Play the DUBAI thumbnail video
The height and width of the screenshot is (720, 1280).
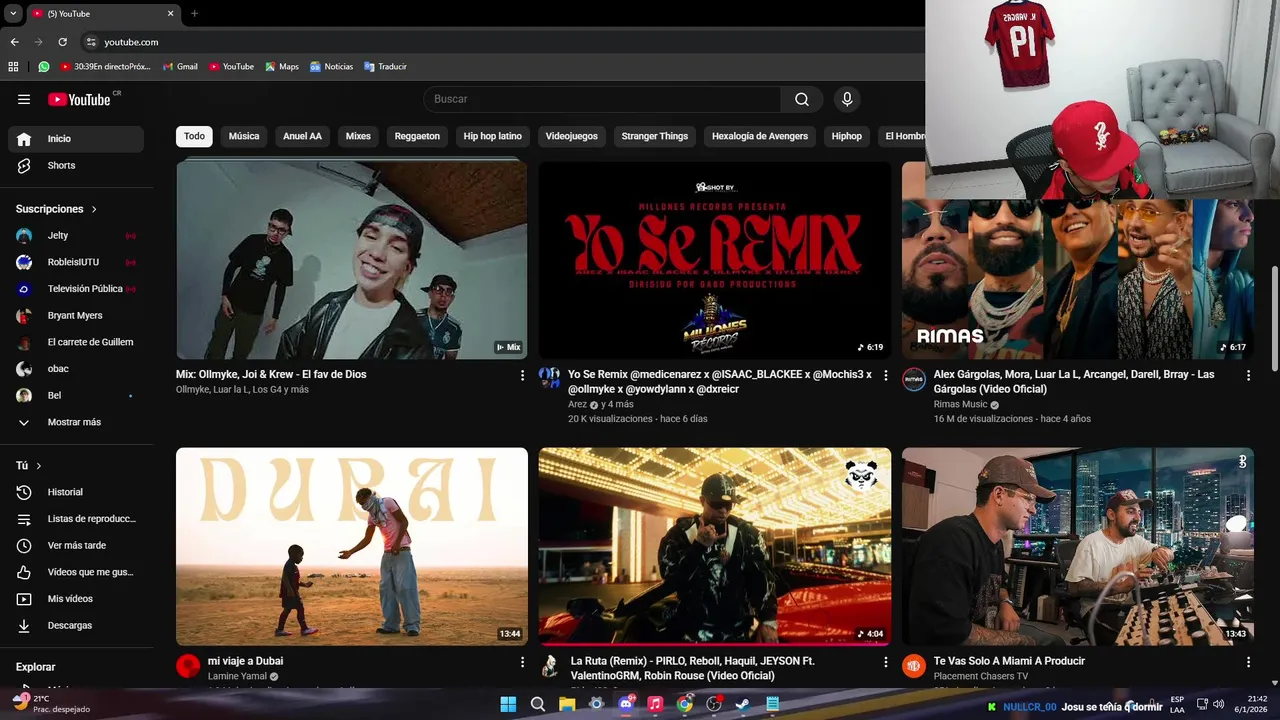click(x=352, y=546)
